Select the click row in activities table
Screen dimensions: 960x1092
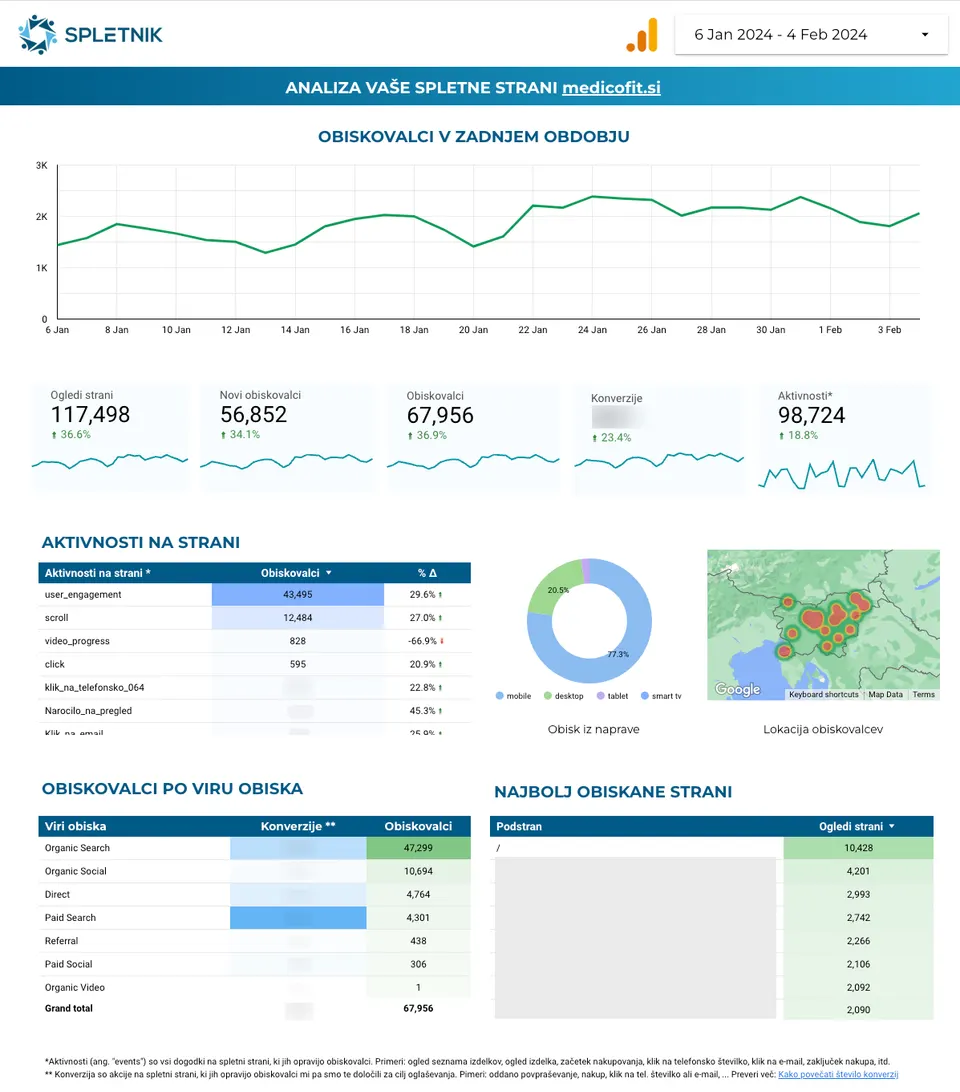tap(254, 664)
